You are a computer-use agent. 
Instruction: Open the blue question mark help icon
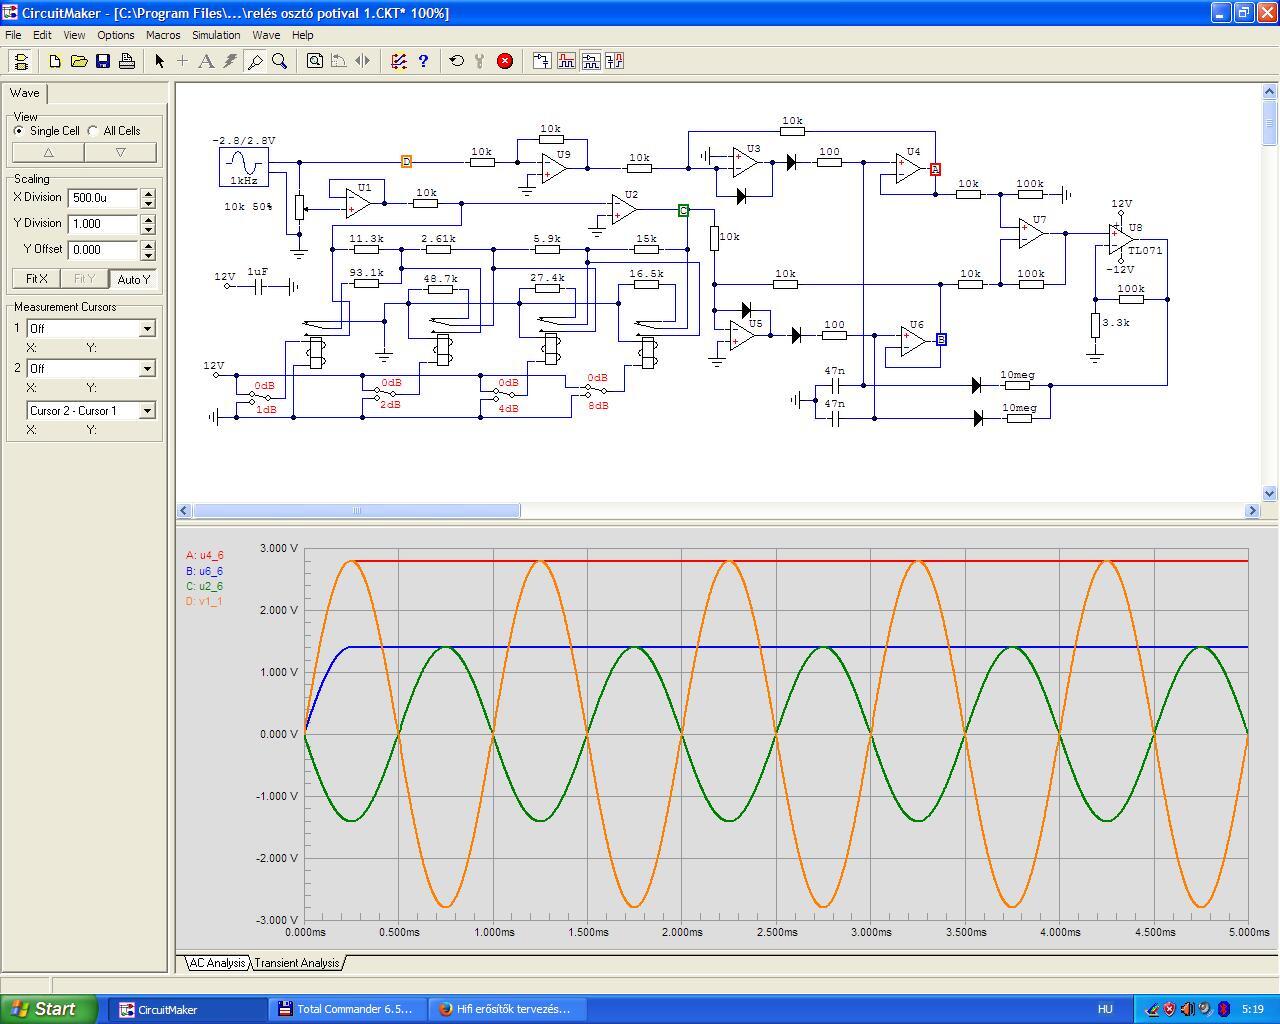(x=423, y=61)
